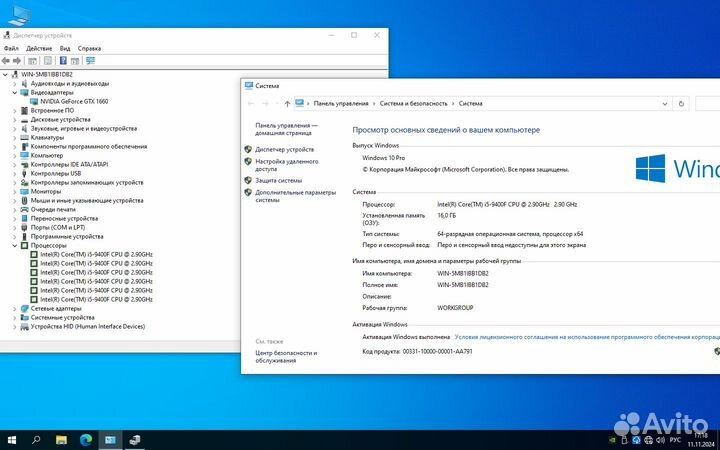Select NVIDIA GeForce GTX 1660 device
The width and height of the screenshot is (720, 450).
pyautogui.click(x=74, y=101)
